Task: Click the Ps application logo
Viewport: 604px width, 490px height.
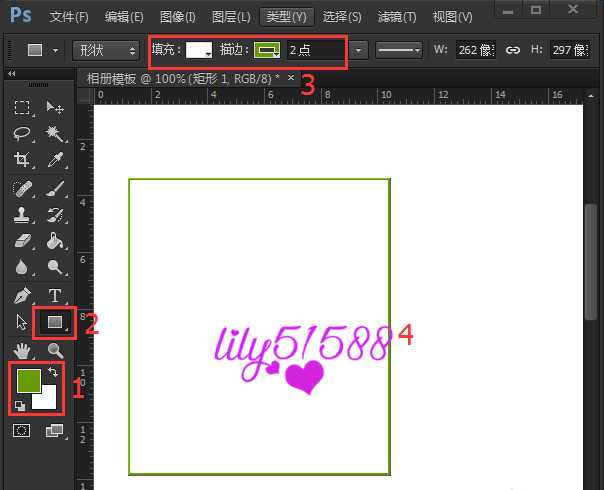Action: pos(21,15)
